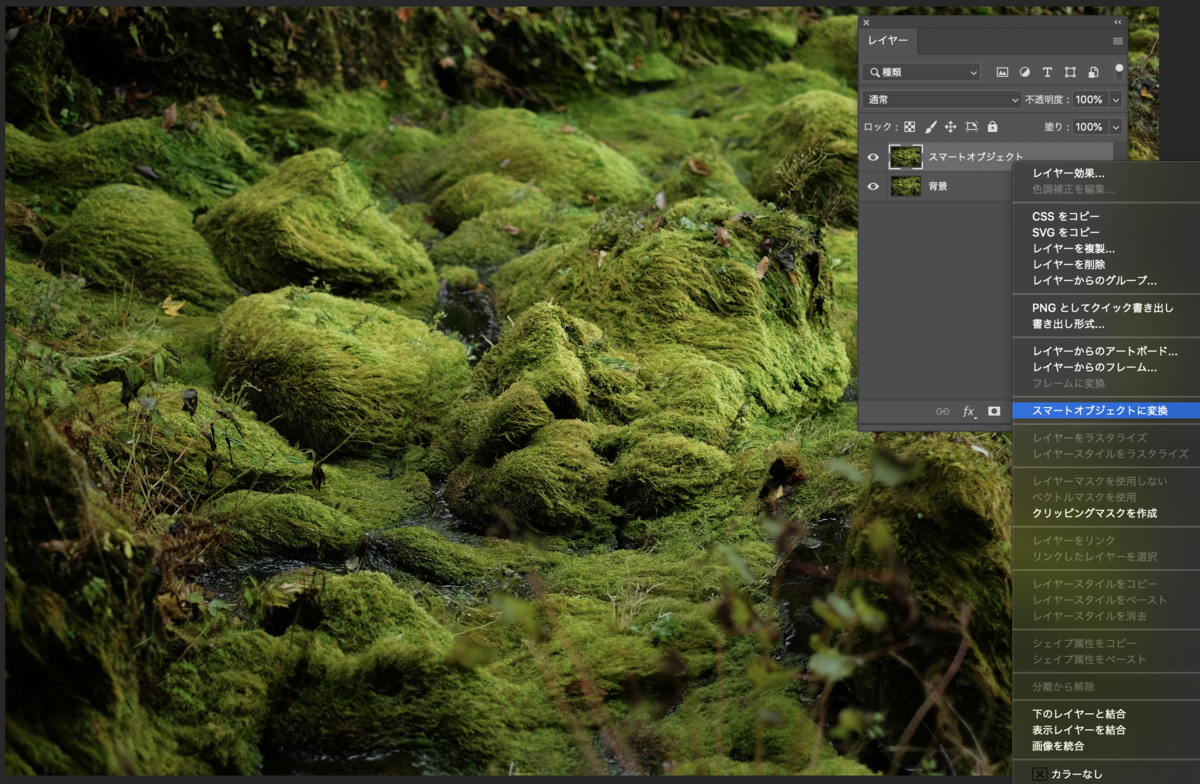Choose 書き出し形式... menu entry
The image size is (1200, 784).
pos(1068,324)
